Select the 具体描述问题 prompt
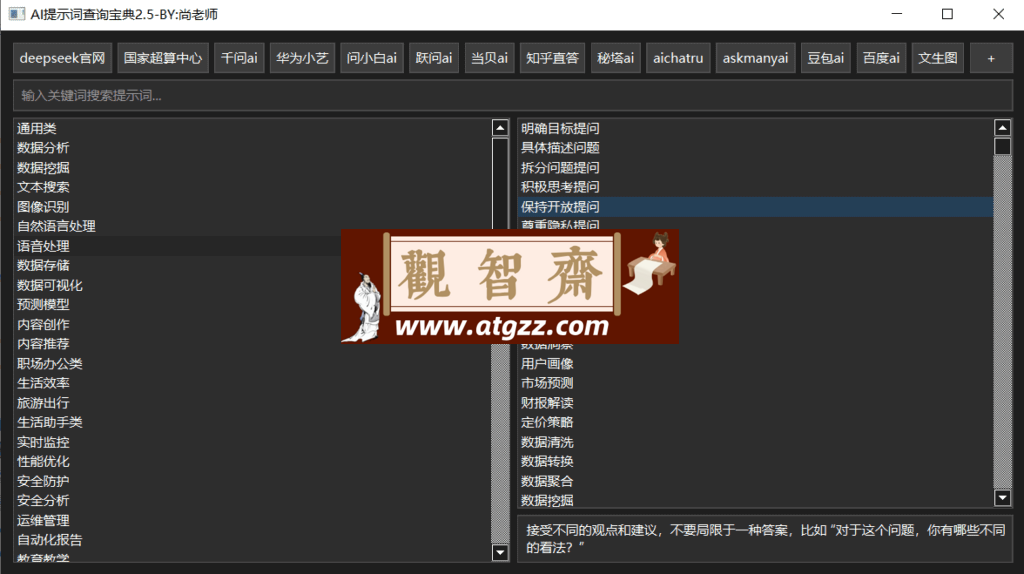This screenshot has width=1024, height=574. [x=756, y=148]
